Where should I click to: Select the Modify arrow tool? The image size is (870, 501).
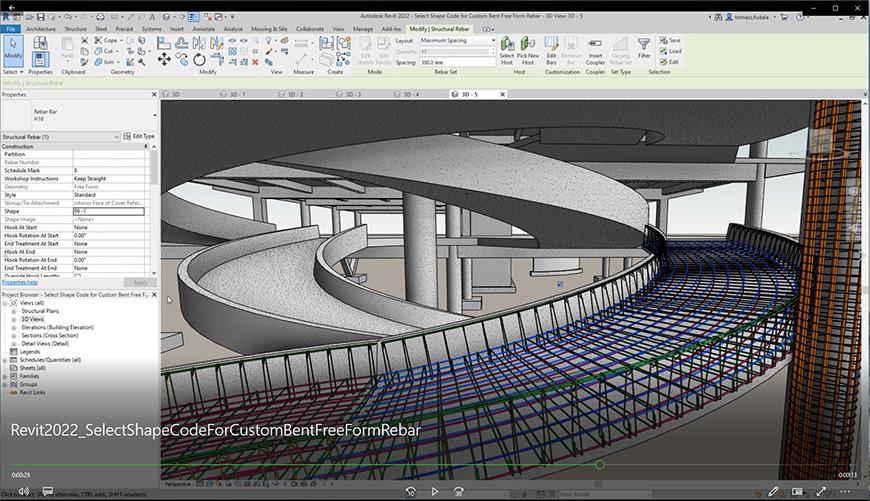[13, 50]
